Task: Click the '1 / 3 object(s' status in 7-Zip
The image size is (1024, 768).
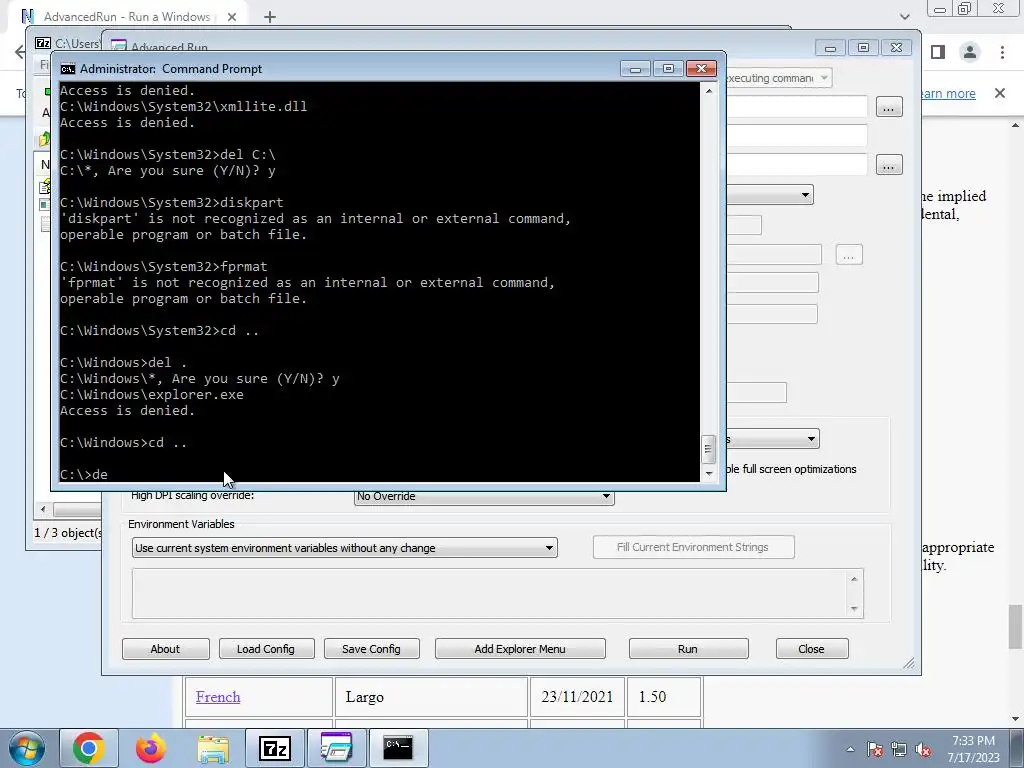Action: pyautogui.click(x=68, y=533)
